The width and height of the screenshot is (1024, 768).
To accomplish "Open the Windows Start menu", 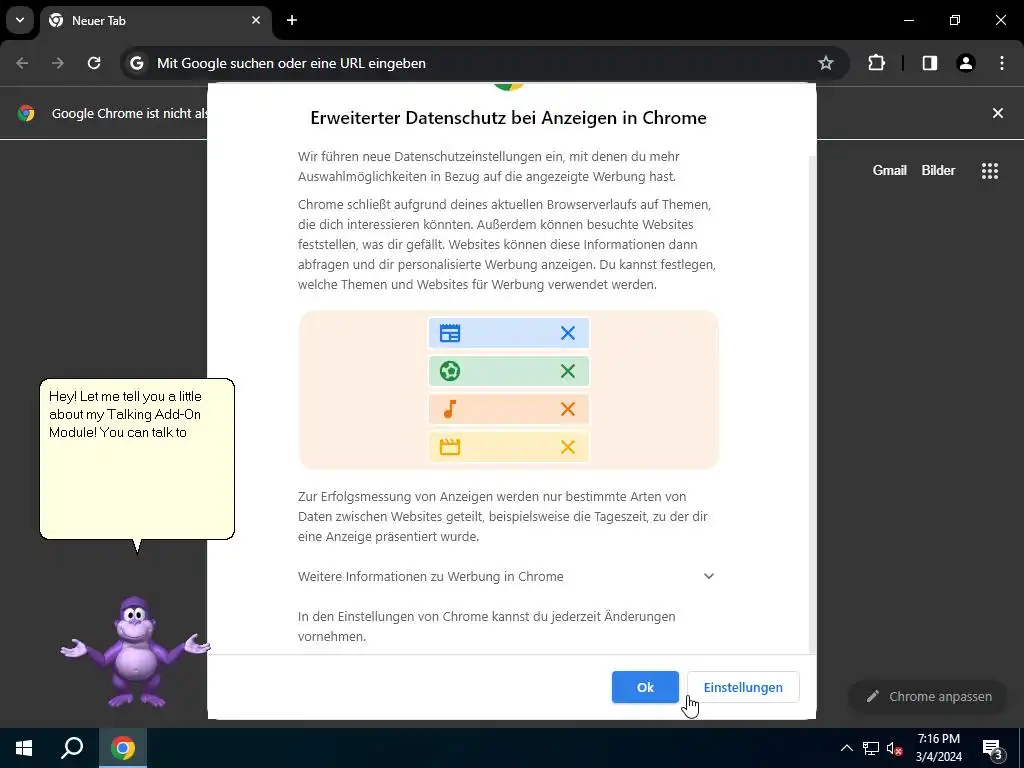I will 24,748.
